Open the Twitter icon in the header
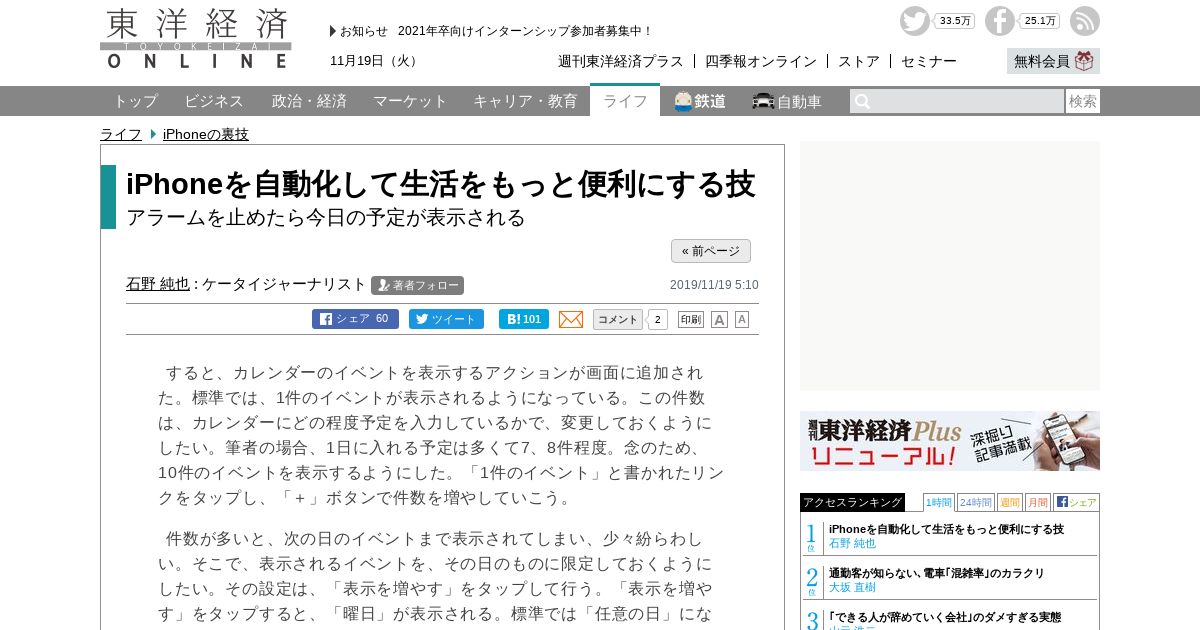The image size is (1200, 630). (914, 21)
